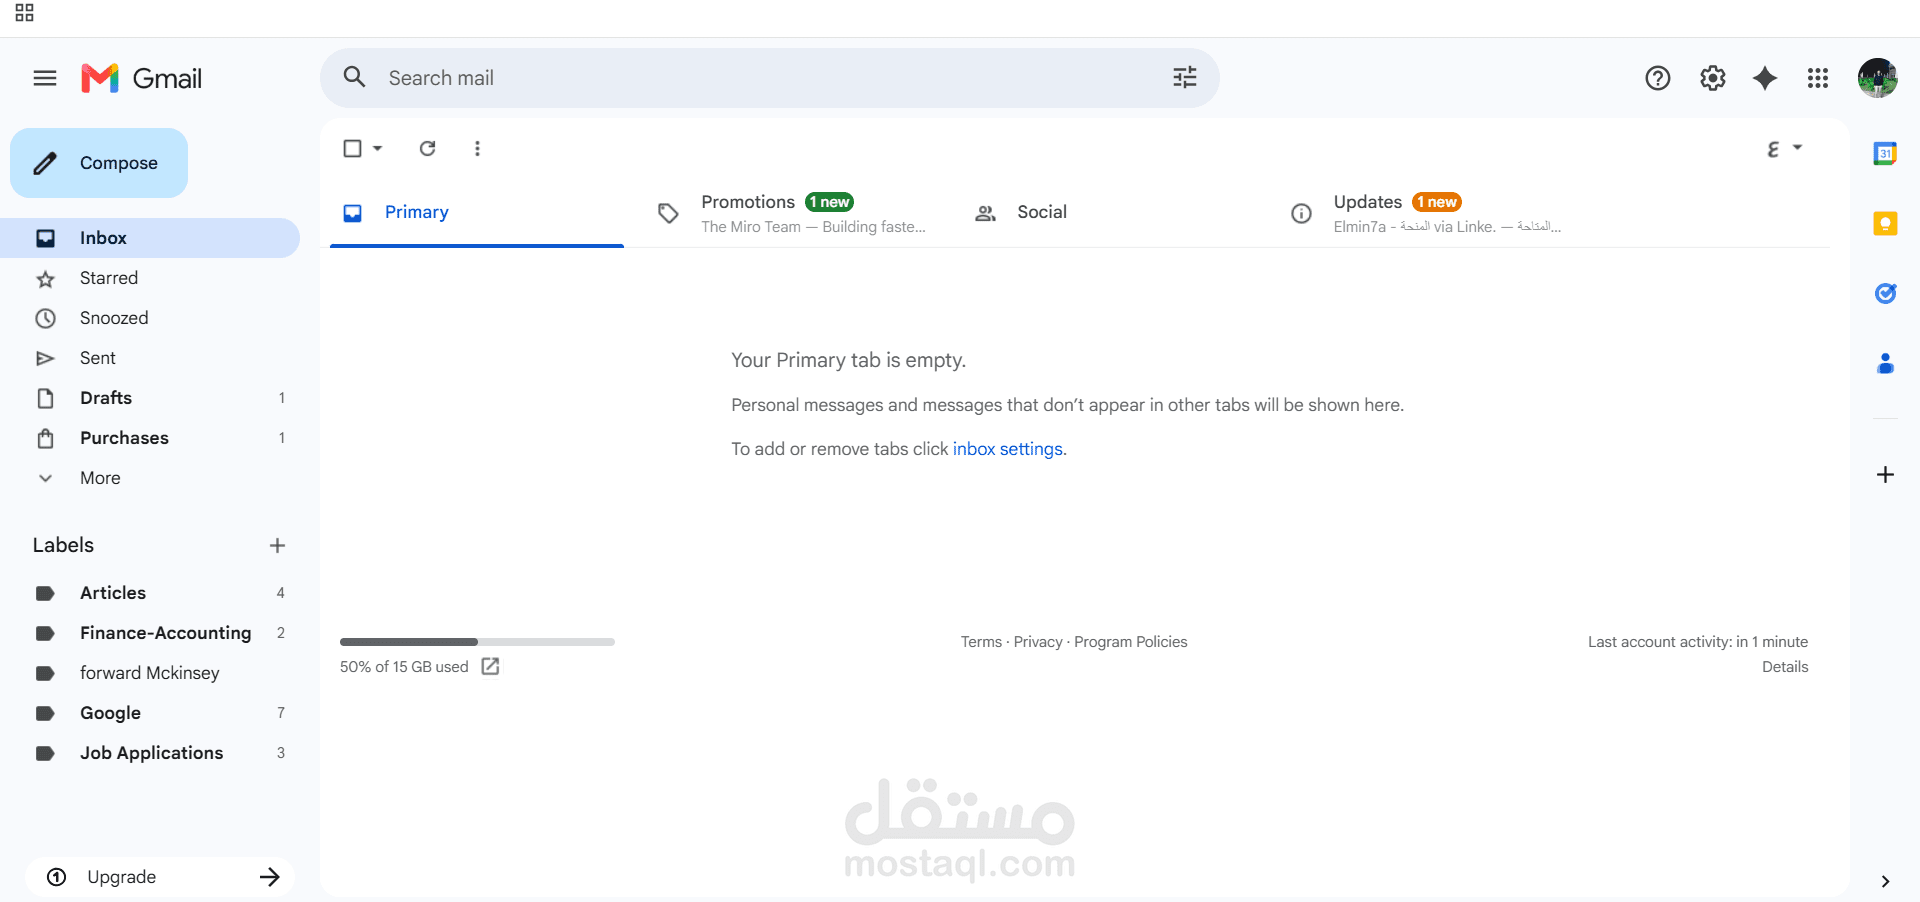Open the Articles label

(150, 593)
